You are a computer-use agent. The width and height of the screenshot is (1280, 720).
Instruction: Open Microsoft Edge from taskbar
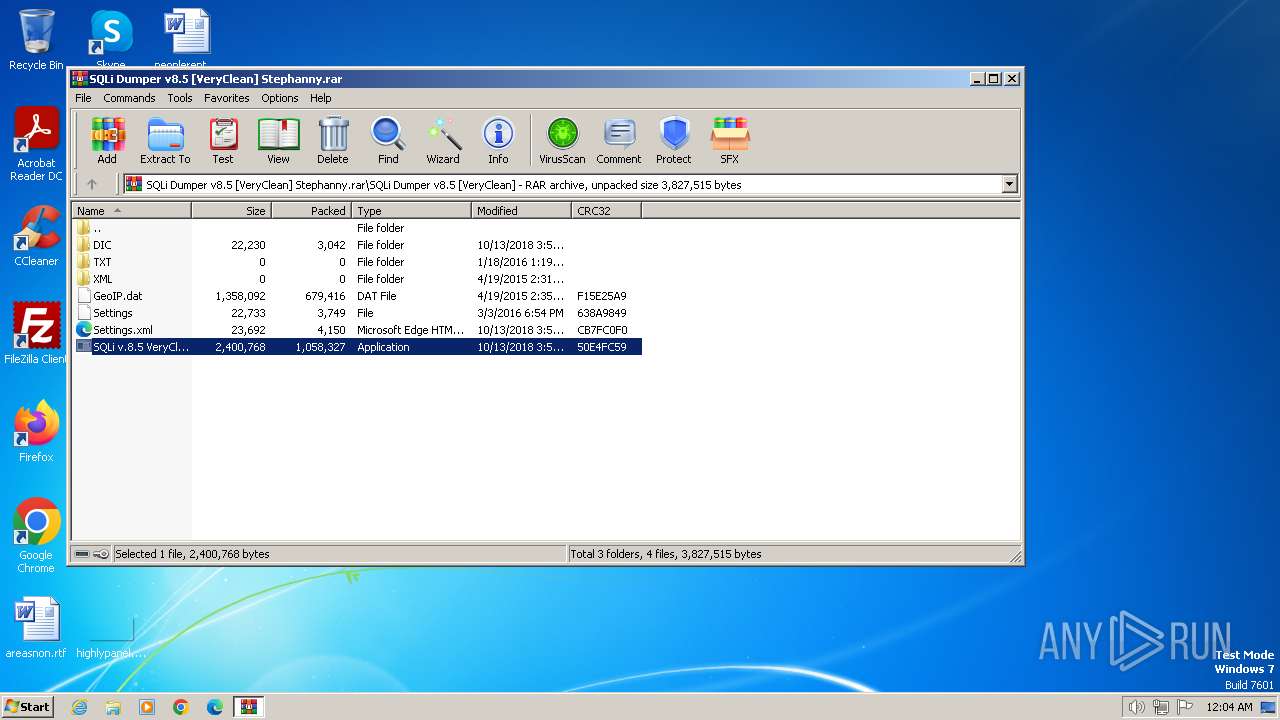tap(215, 707)
